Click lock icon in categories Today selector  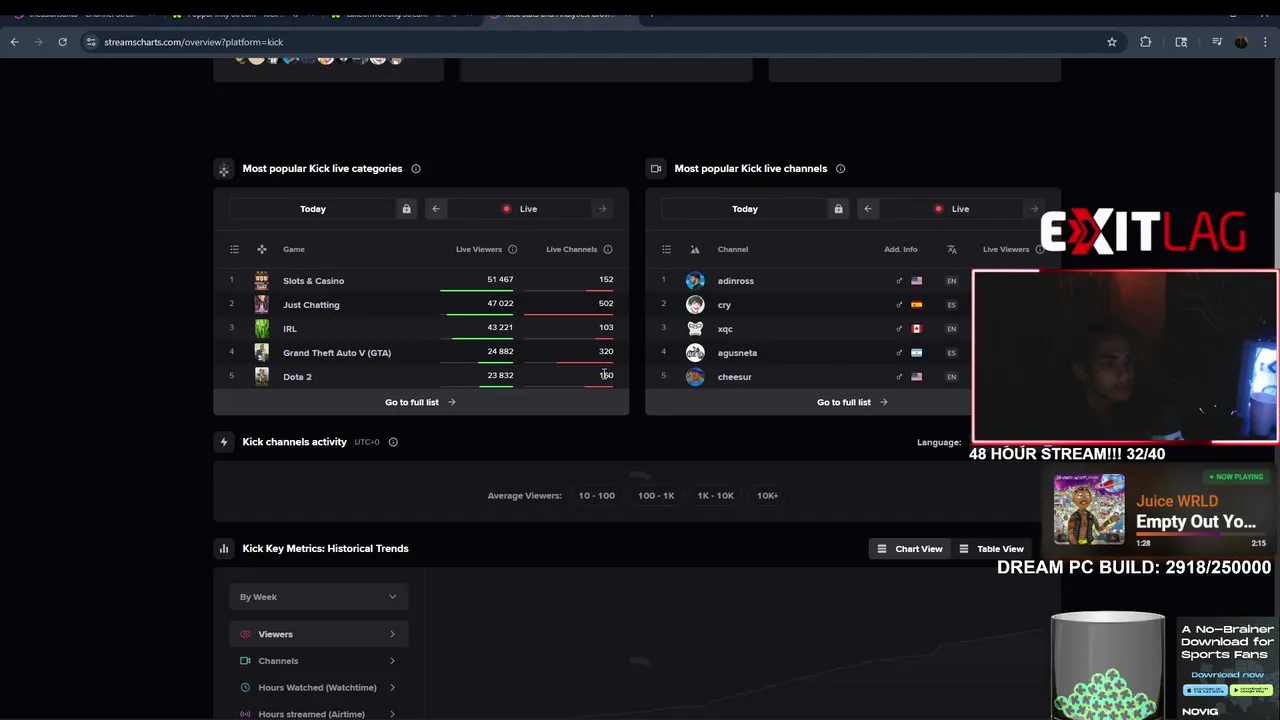[x=406, y=209]
